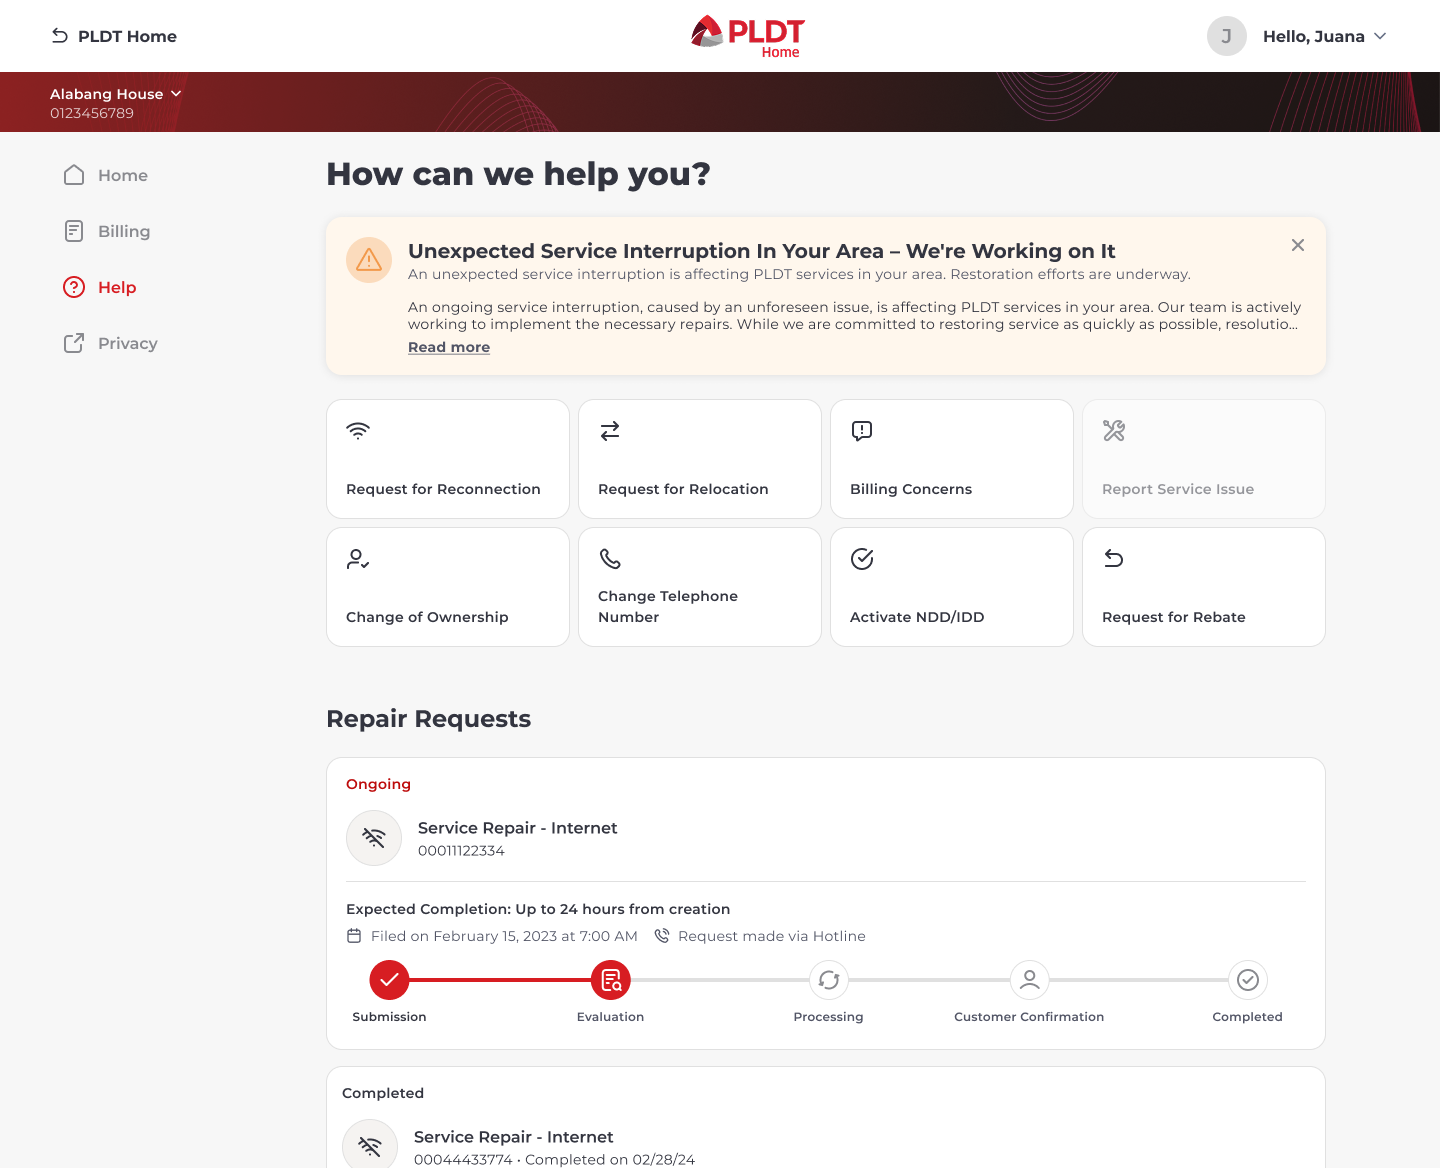Click the Processing step refresh icon
This screenshot has width=1440, height=1168.
pos(829,980)
